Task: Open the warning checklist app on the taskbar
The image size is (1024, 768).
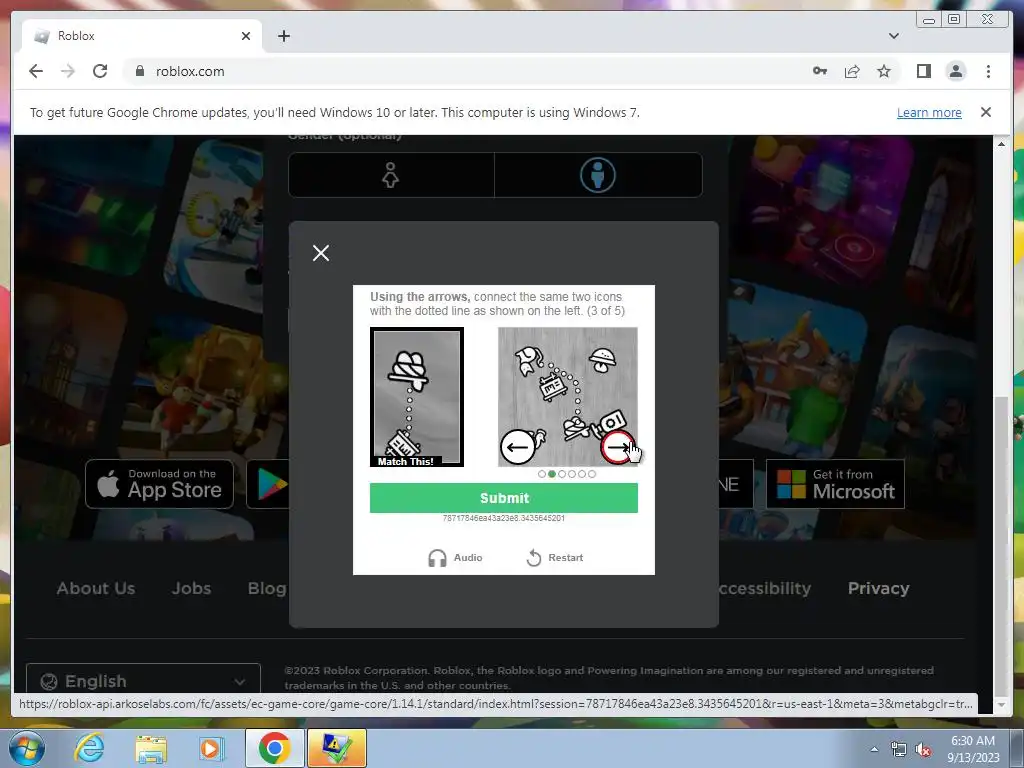Action: [x=336, y=748]
